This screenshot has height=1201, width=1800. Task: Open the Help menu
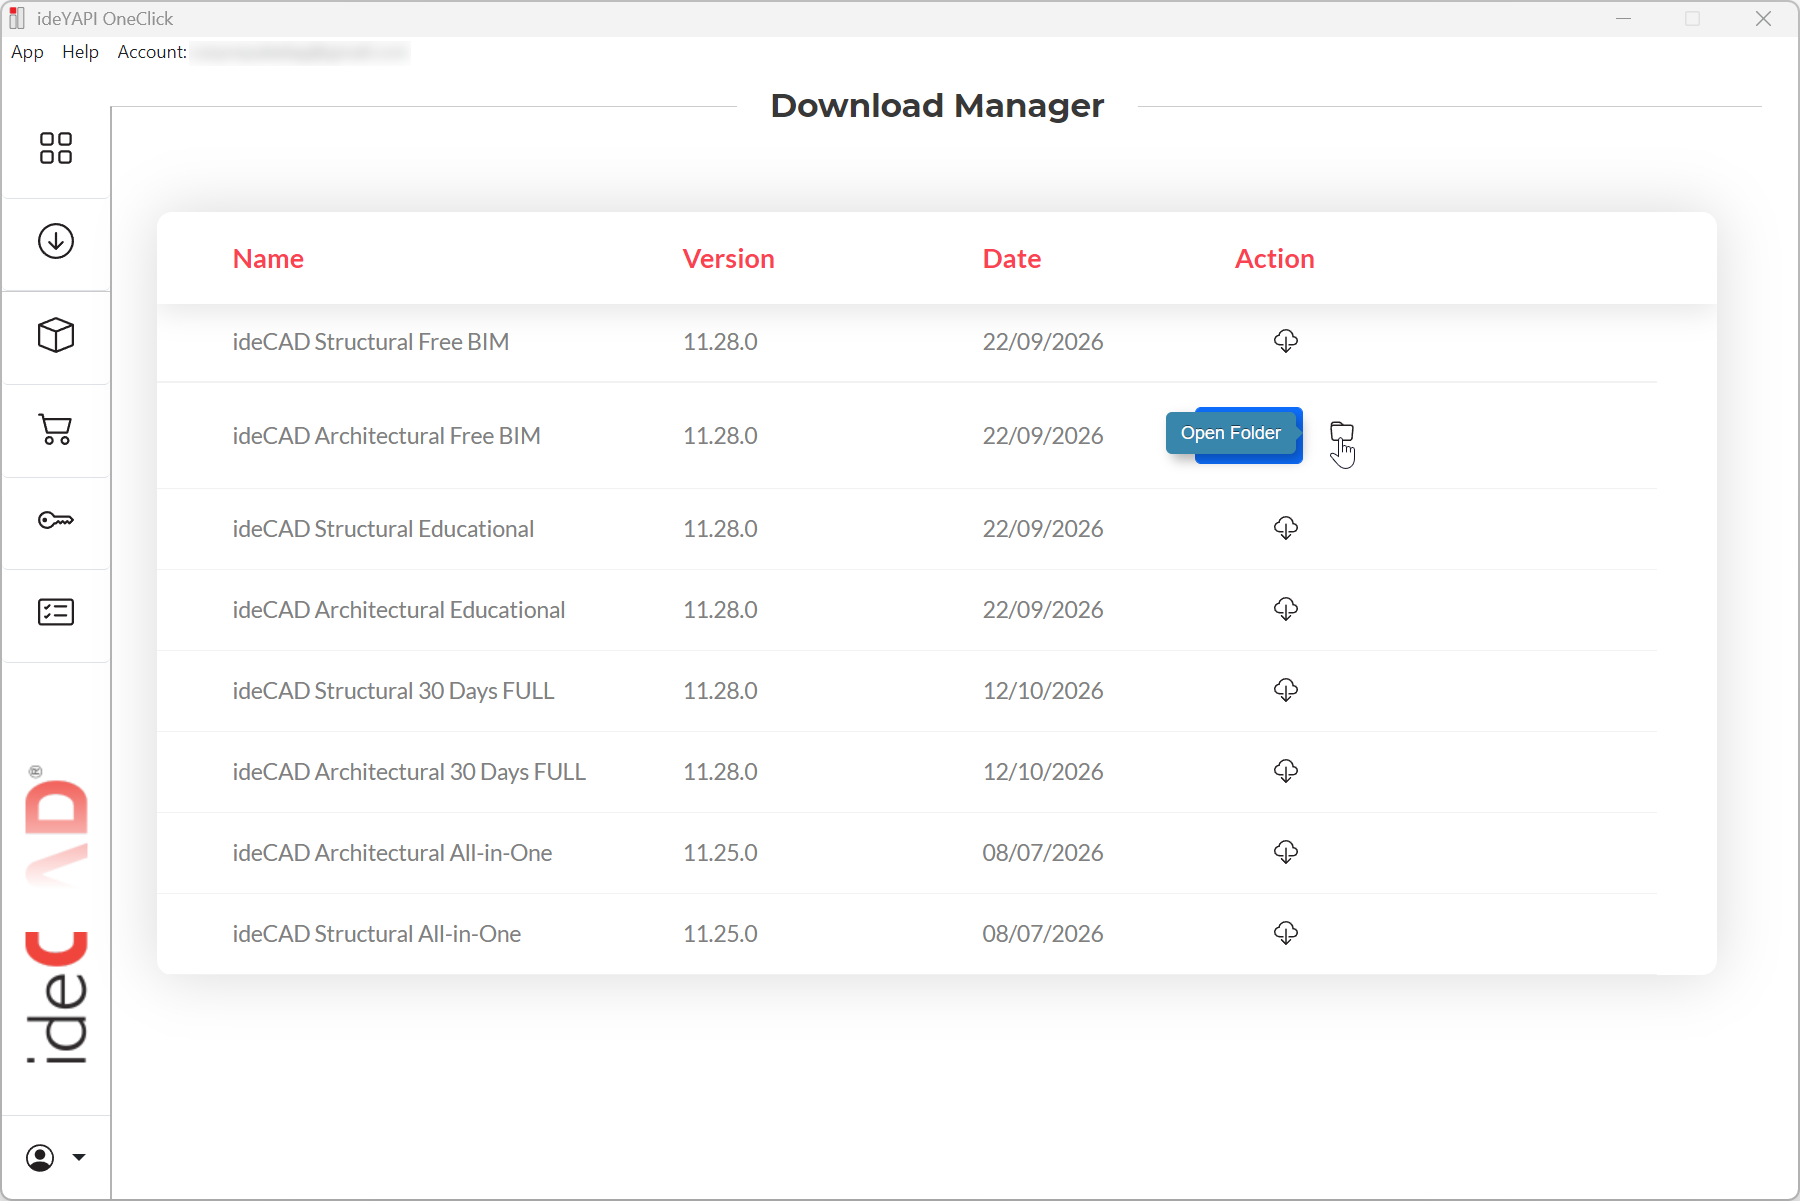[80, 52]
